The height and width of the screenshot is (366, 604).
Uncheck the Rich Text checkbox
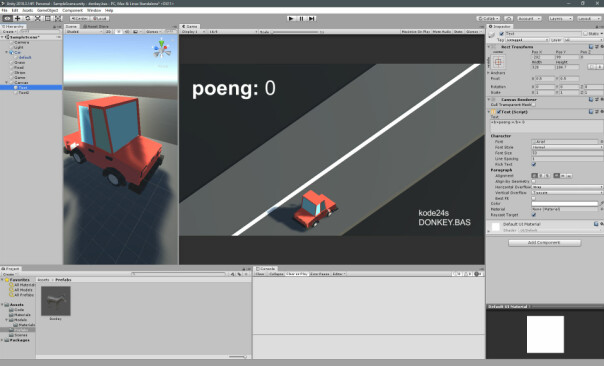pos(534,165)
